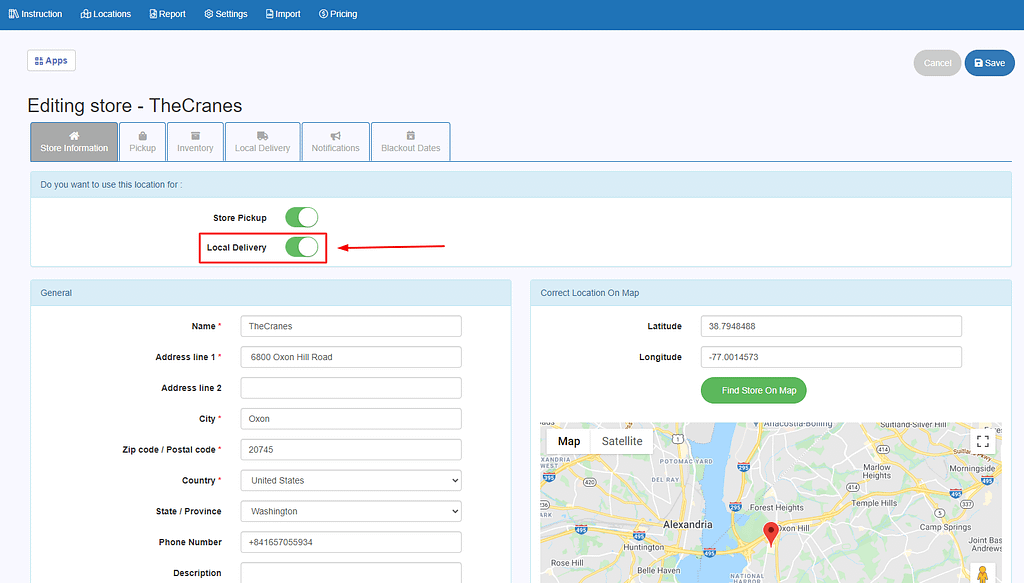Image resolution: width=1024 pixels, height=583 pixels.
Task: Open the Report menu item
Action: coord(167,14)
